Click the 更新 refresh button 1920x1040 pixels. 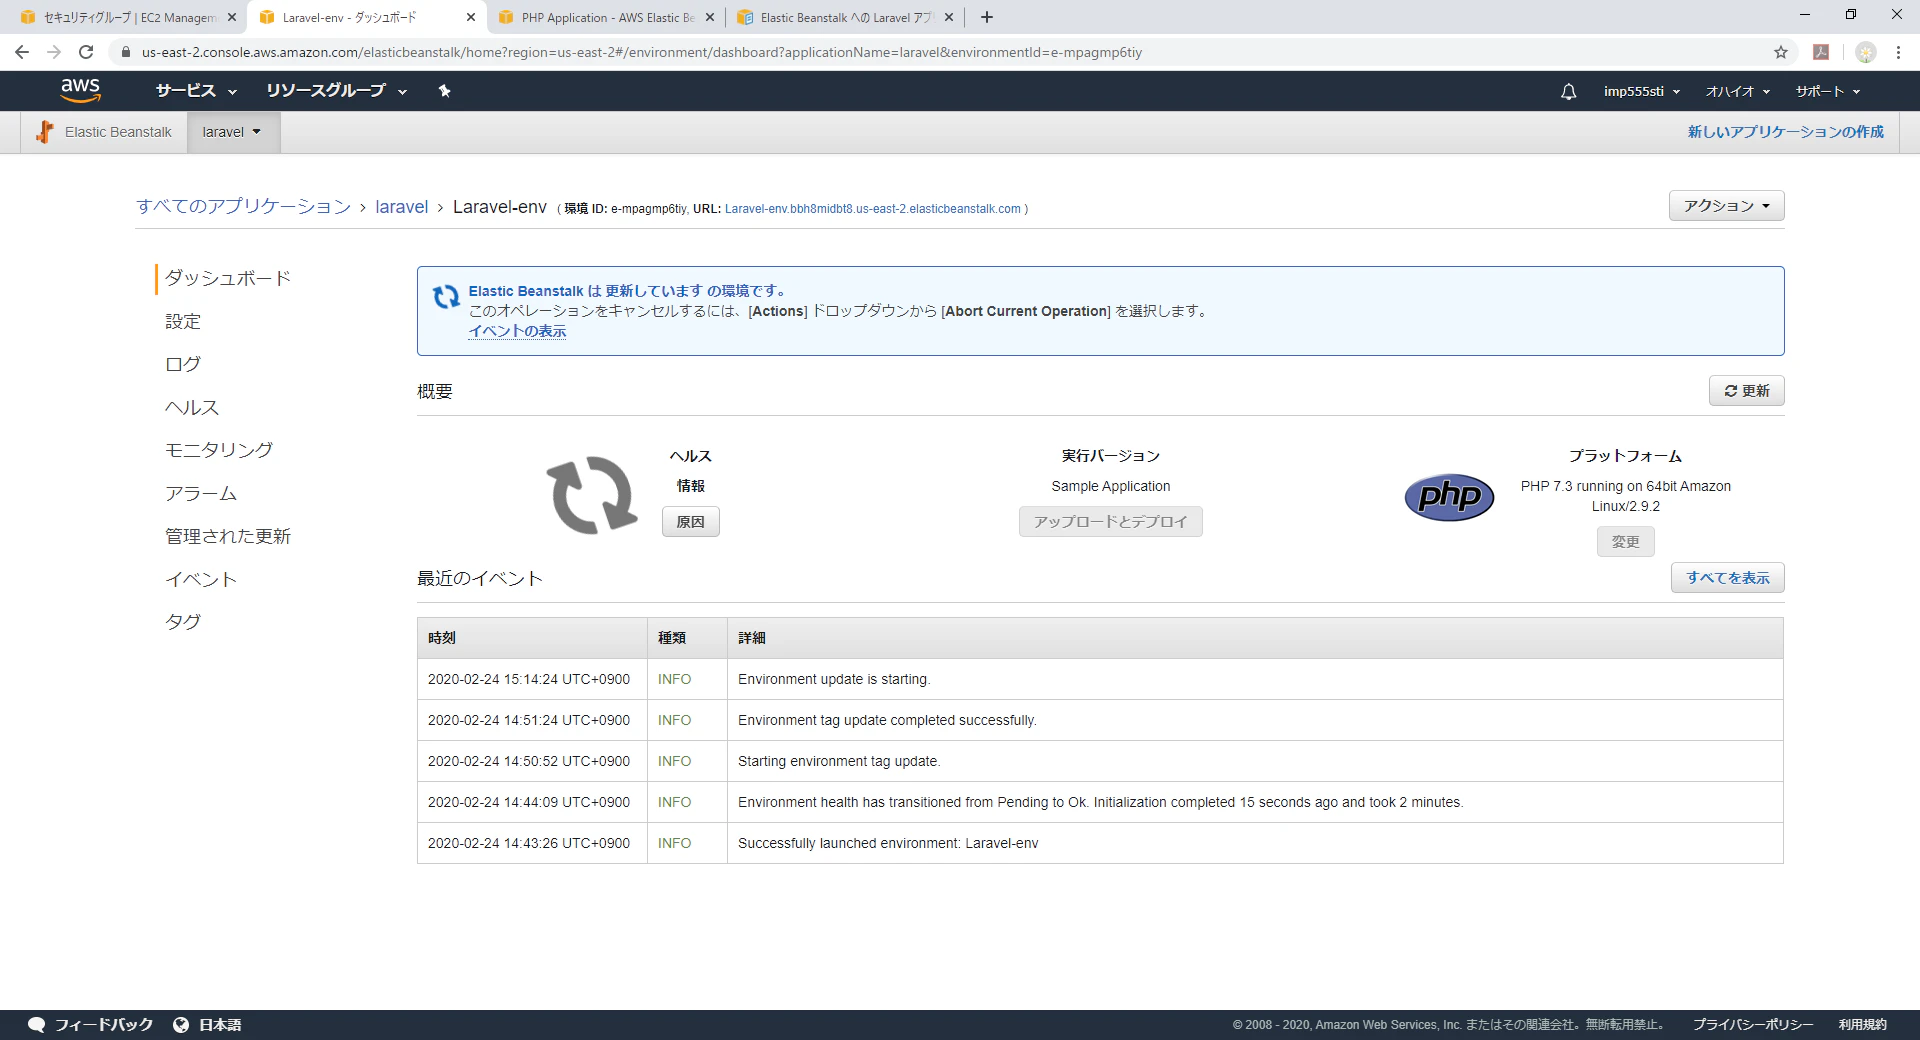point(1746,391)
